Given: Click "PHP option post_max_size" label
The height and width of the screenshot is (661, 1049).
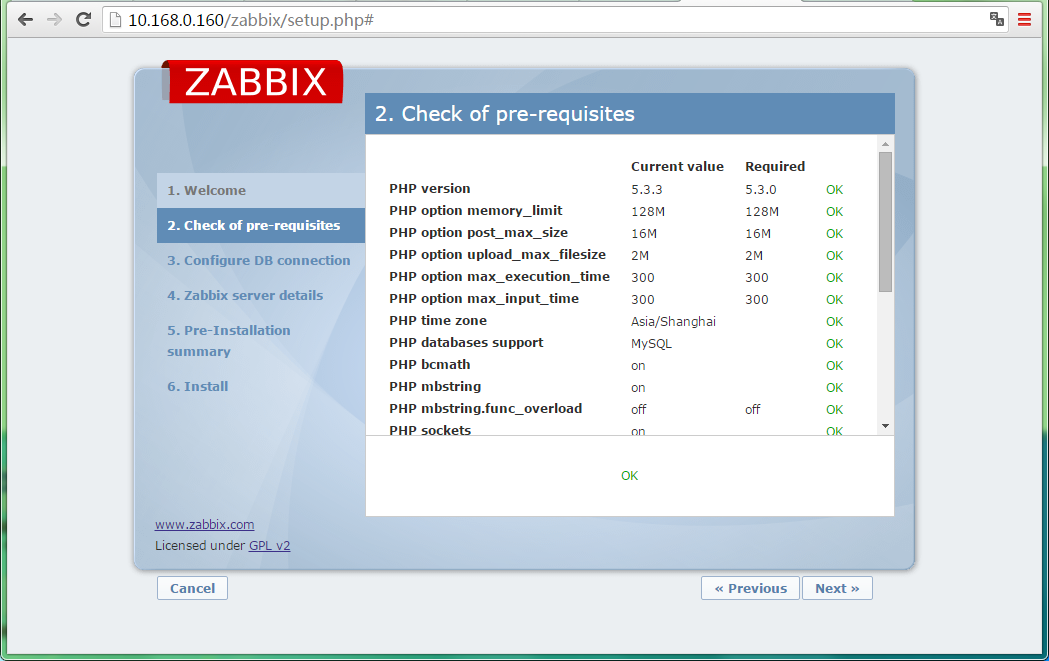Looking at the screenshot, I should pyautogui.click(x=478, y=233).
